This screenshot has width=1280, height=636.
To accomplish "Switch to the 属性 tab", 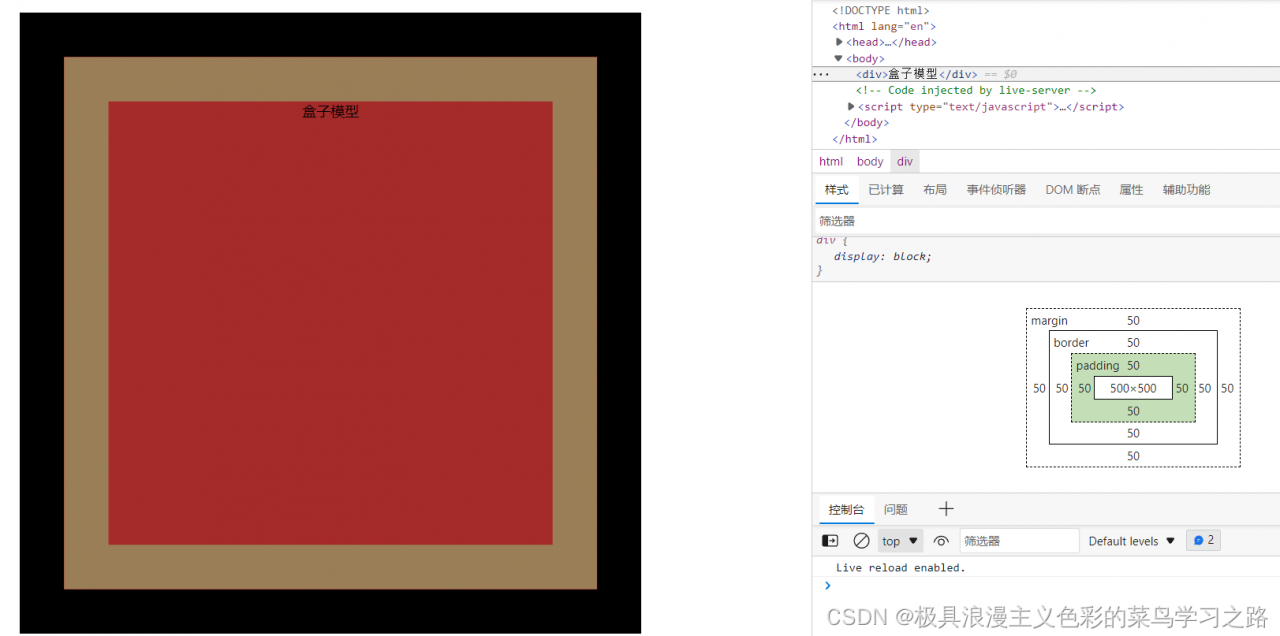I will click(1131, 189).
